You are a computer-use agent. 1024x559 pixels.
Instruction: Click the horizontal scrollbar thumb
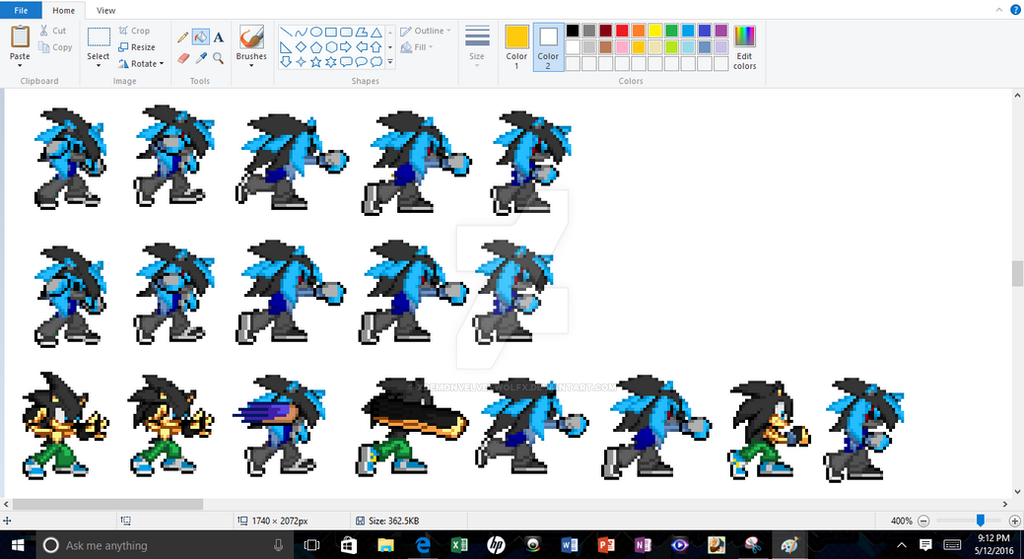[108, 504]
